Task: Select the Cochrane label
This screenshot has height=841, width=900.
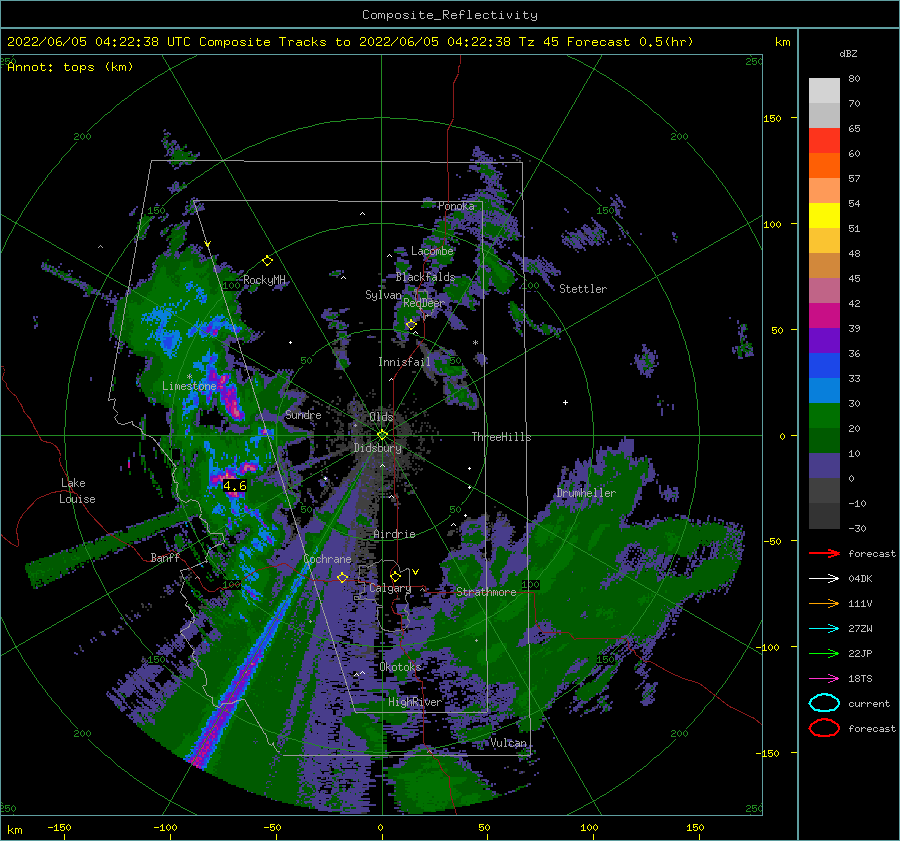Action: click(327, 559)
